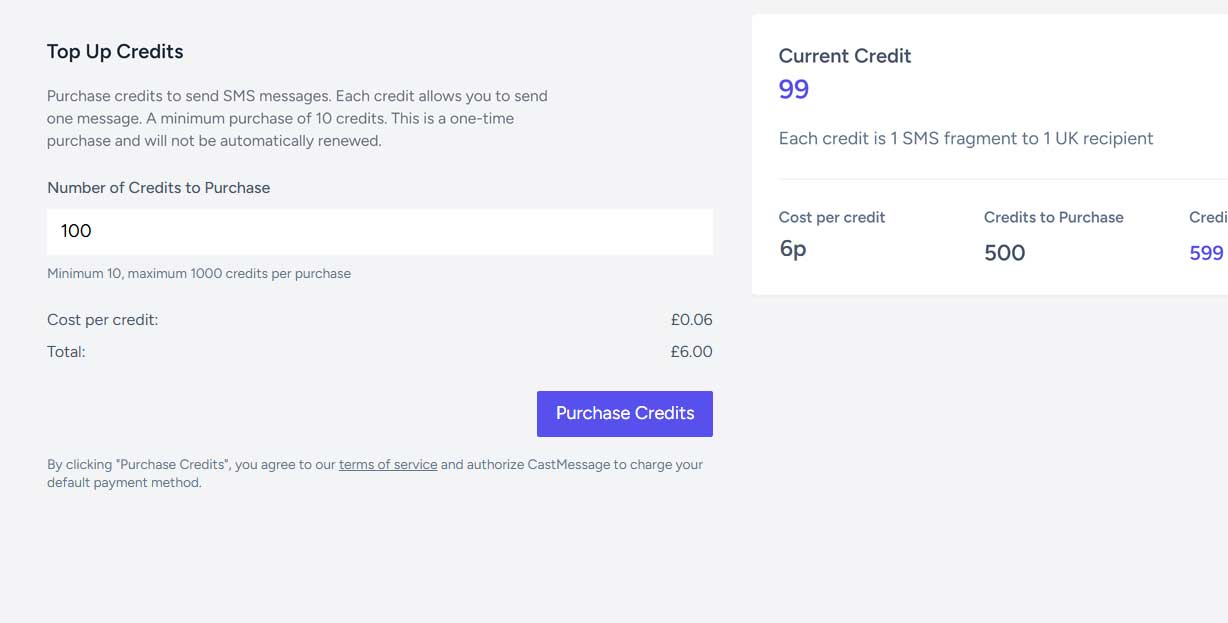Click the 500 credits to purchase value
Viewport: 1228px width, 623px height.
(1005, 253)
